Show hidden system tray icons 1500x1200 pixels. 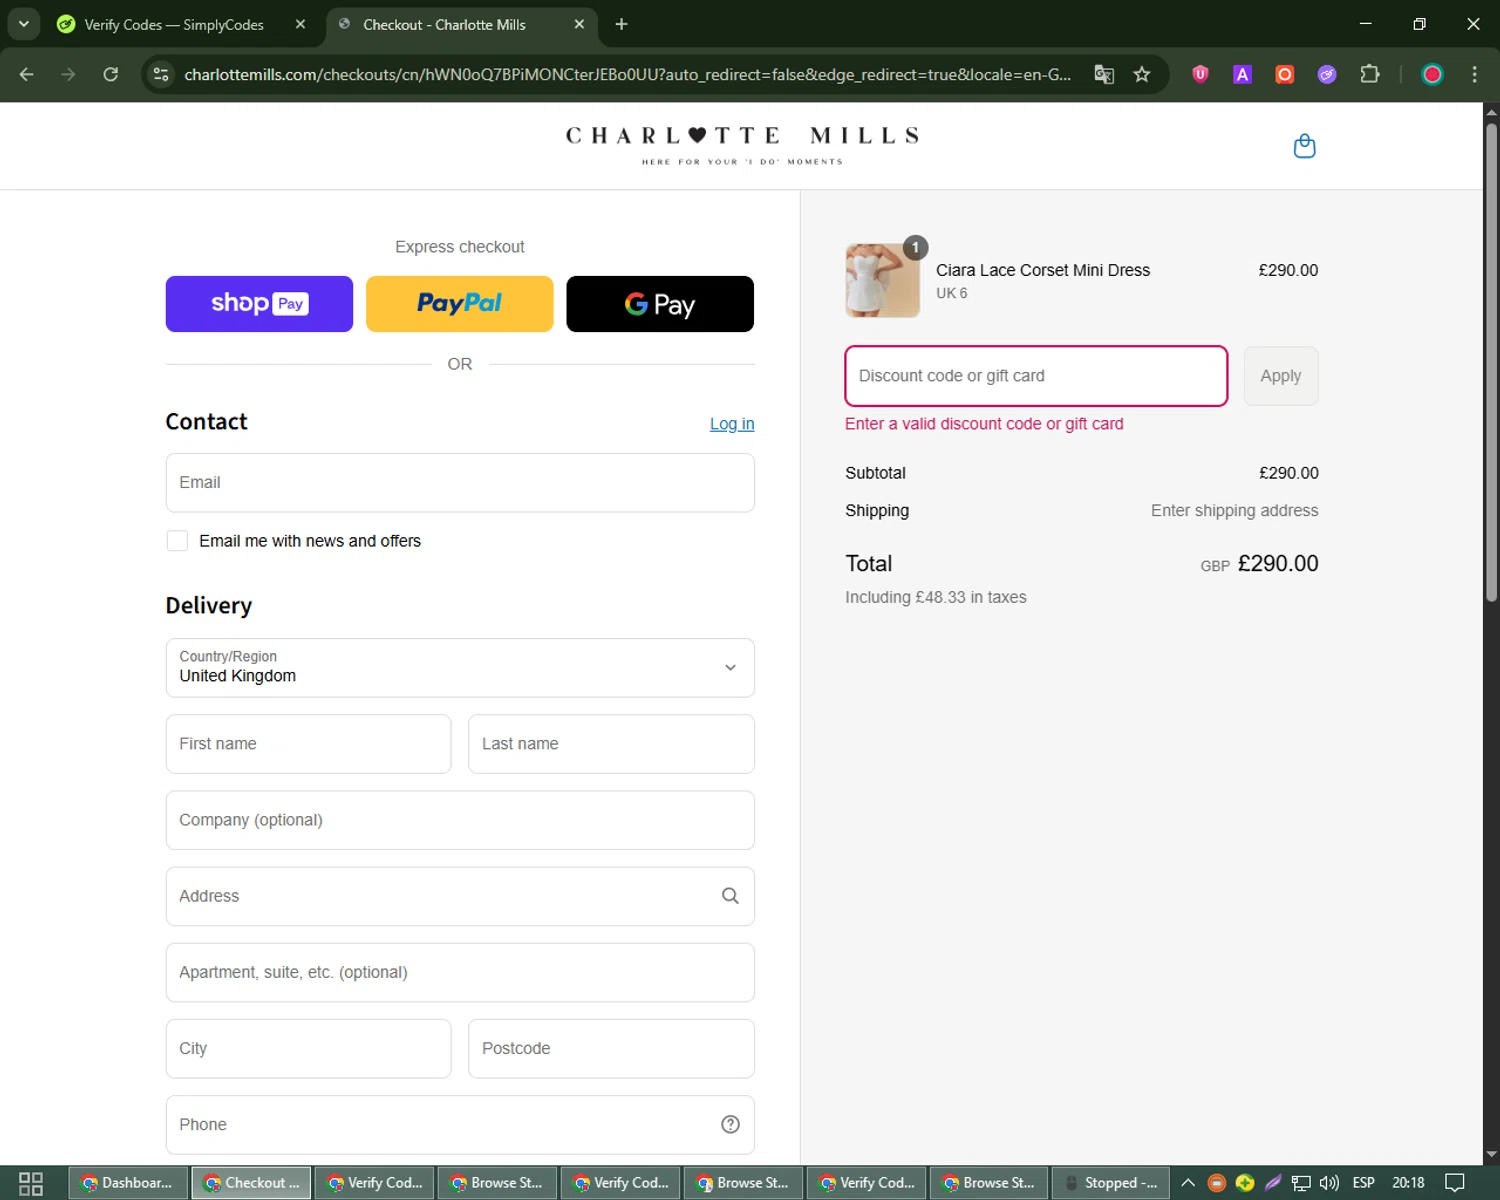(x=1188, y=1183)
